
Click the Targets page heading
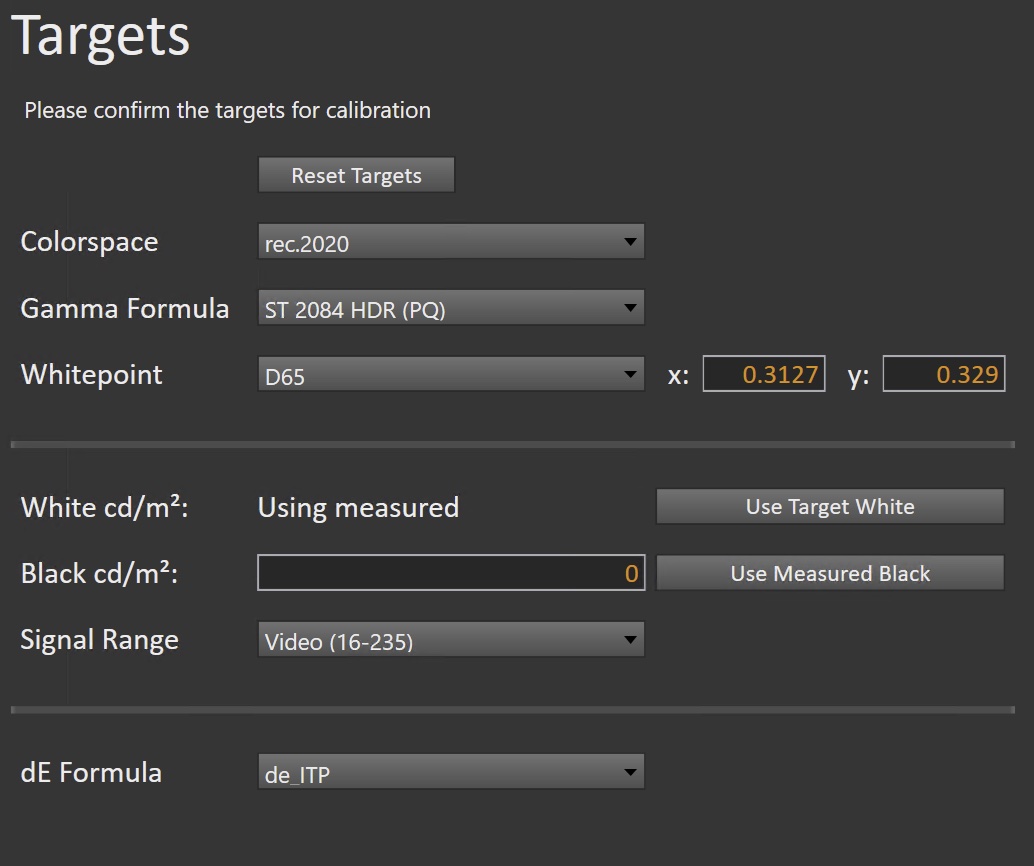click(x=100, y=35)
